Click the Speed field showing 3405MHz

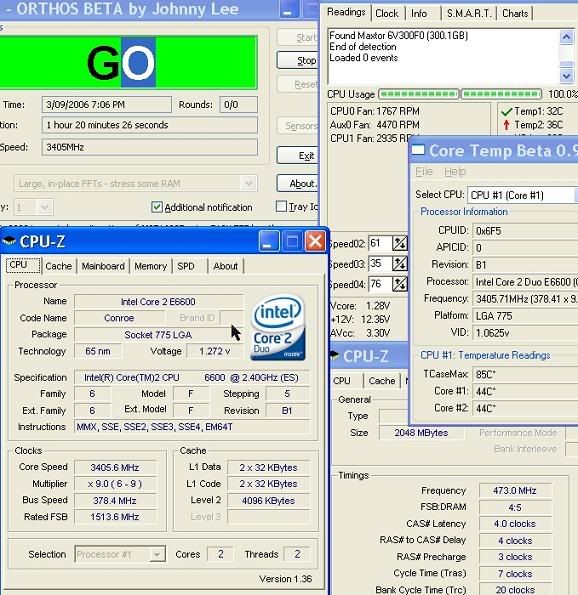(x=150, y=147)
